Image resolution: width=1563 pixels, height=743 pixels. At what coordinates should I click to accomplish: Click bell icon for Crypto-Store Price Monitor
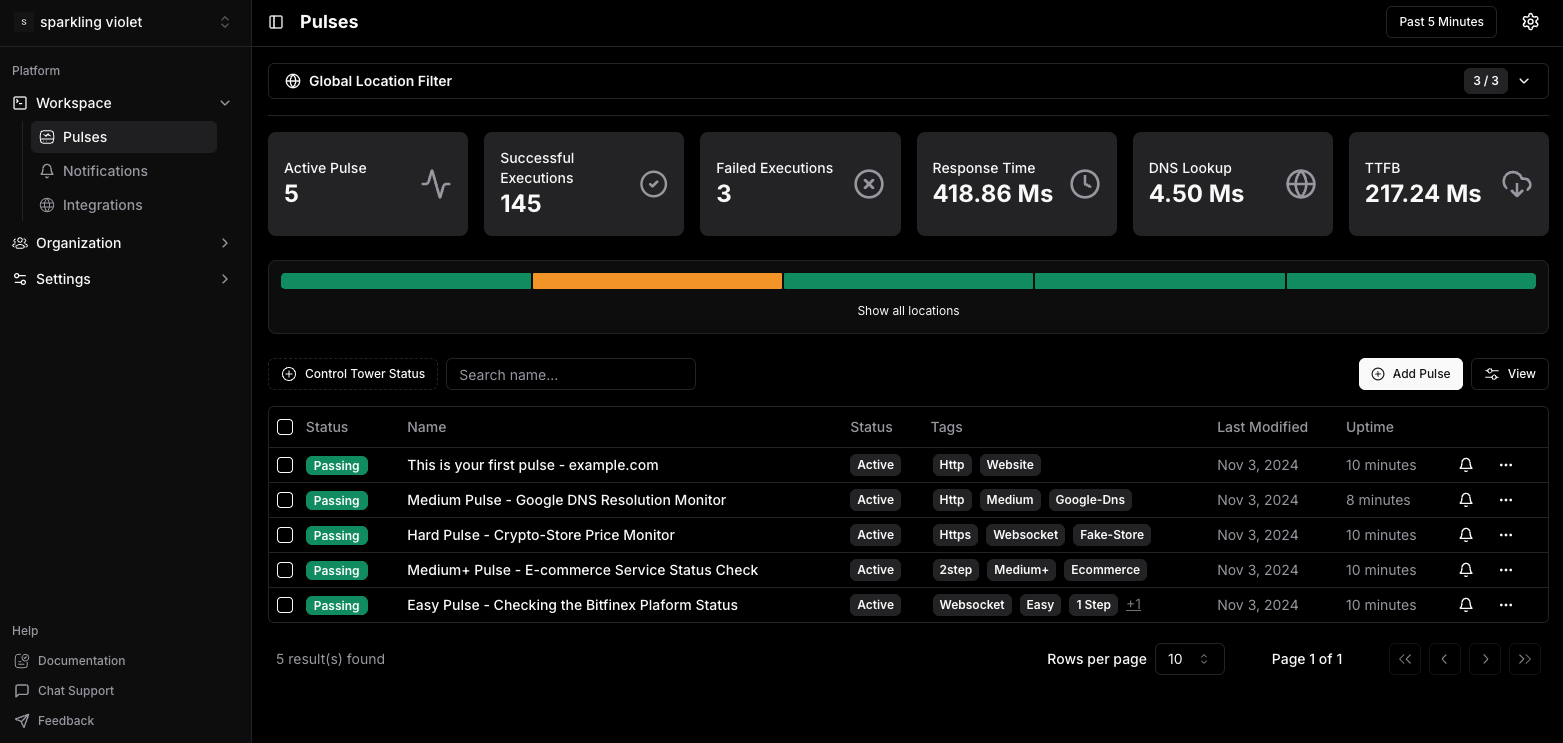click(x=1466, y=535)
